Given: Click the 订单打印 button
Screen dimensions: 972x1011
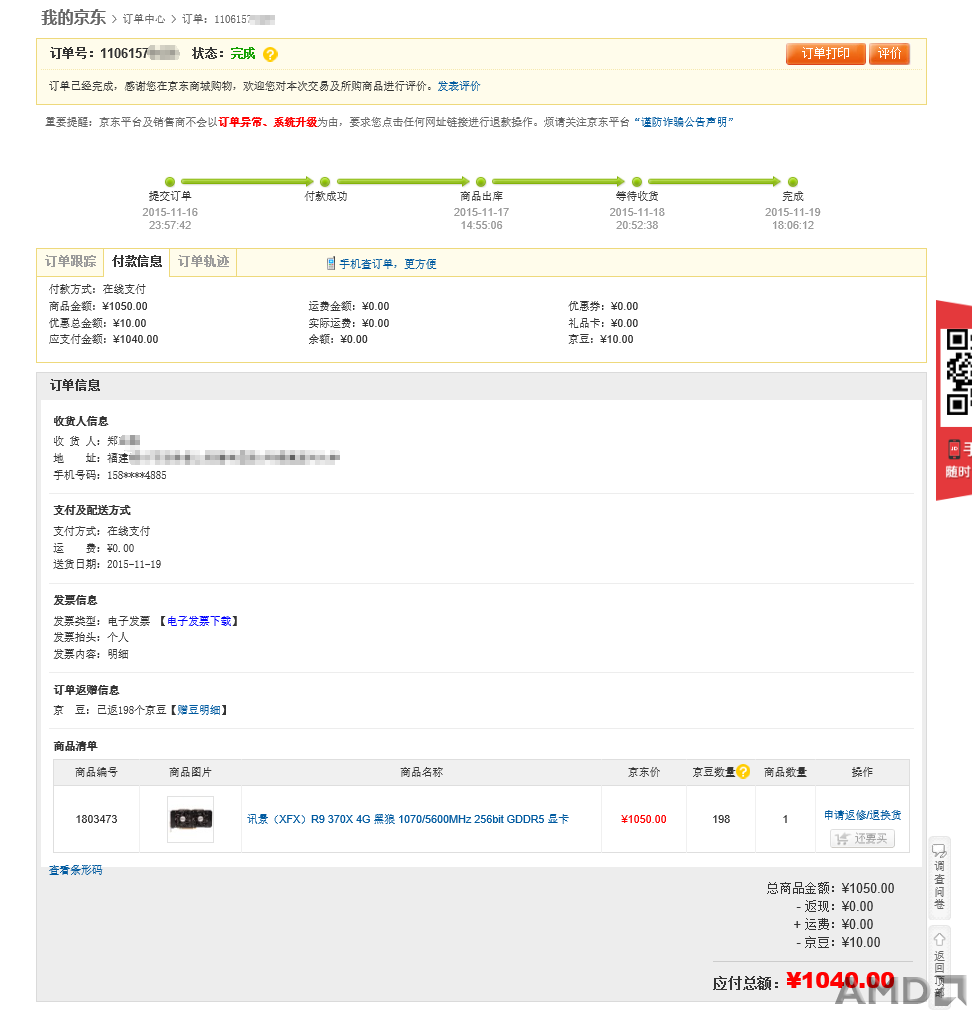Looking at the screenshot, I should (826, 54).
